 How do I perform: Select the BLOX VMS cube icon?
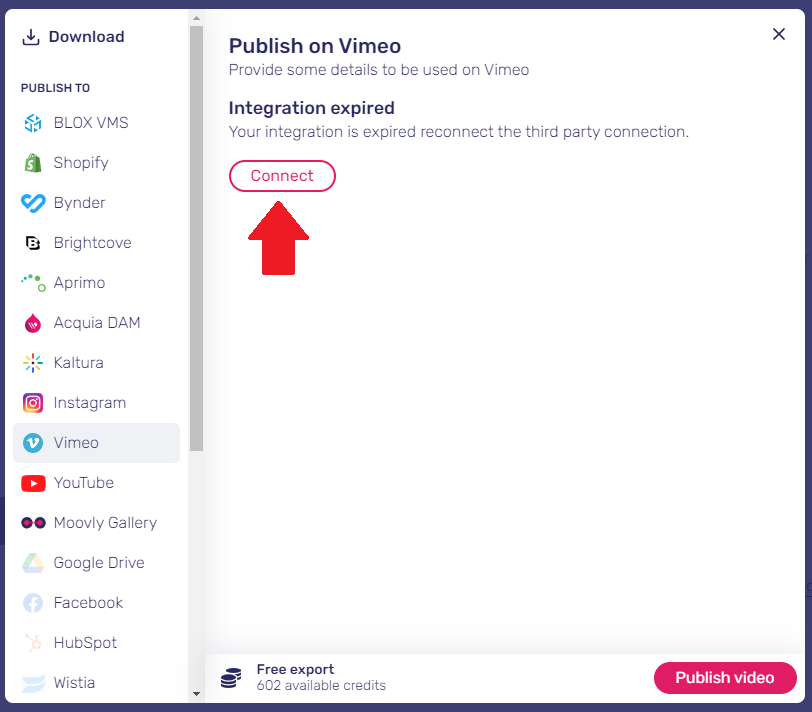[33, 123]
